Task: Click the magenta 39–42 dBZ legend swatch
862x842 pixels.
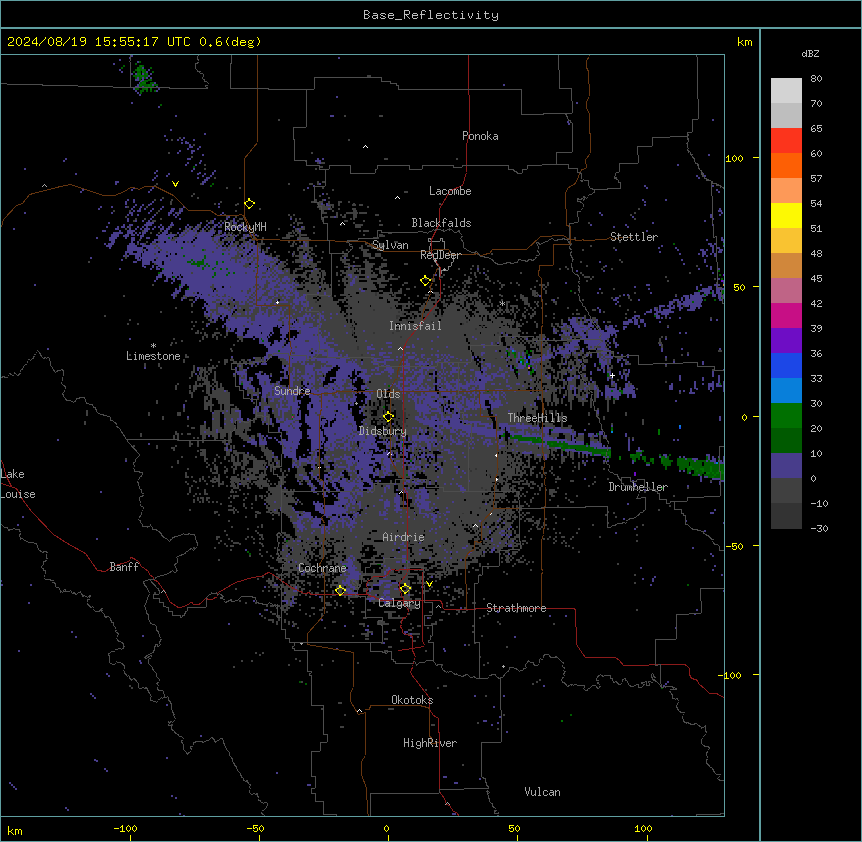Action: [x=786, y=315]
